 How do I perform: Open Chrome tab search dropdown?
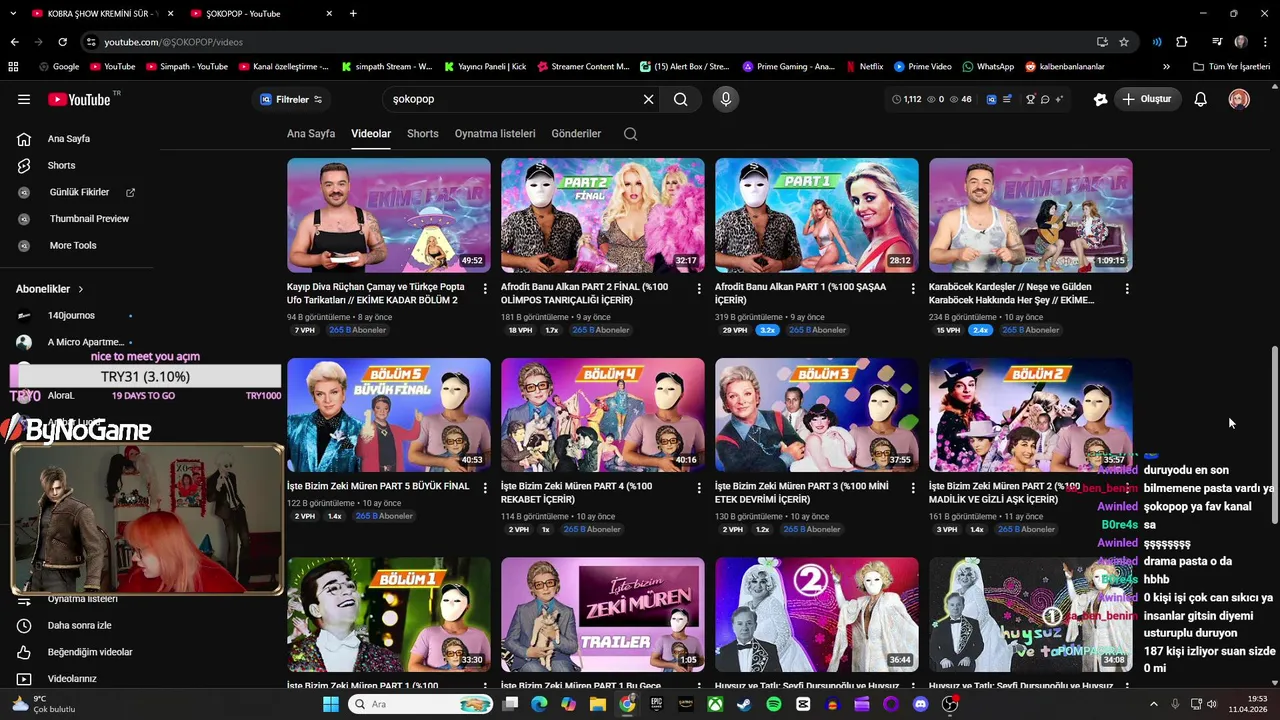click(13, 13)
